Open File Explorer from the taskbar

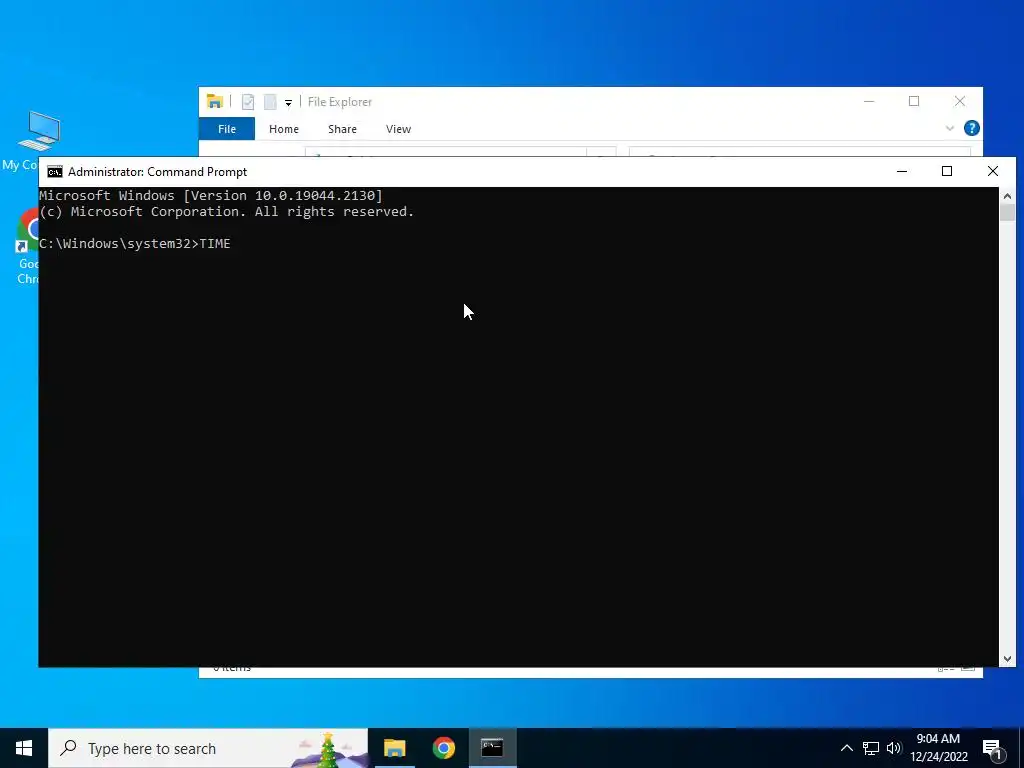[394, 748]
